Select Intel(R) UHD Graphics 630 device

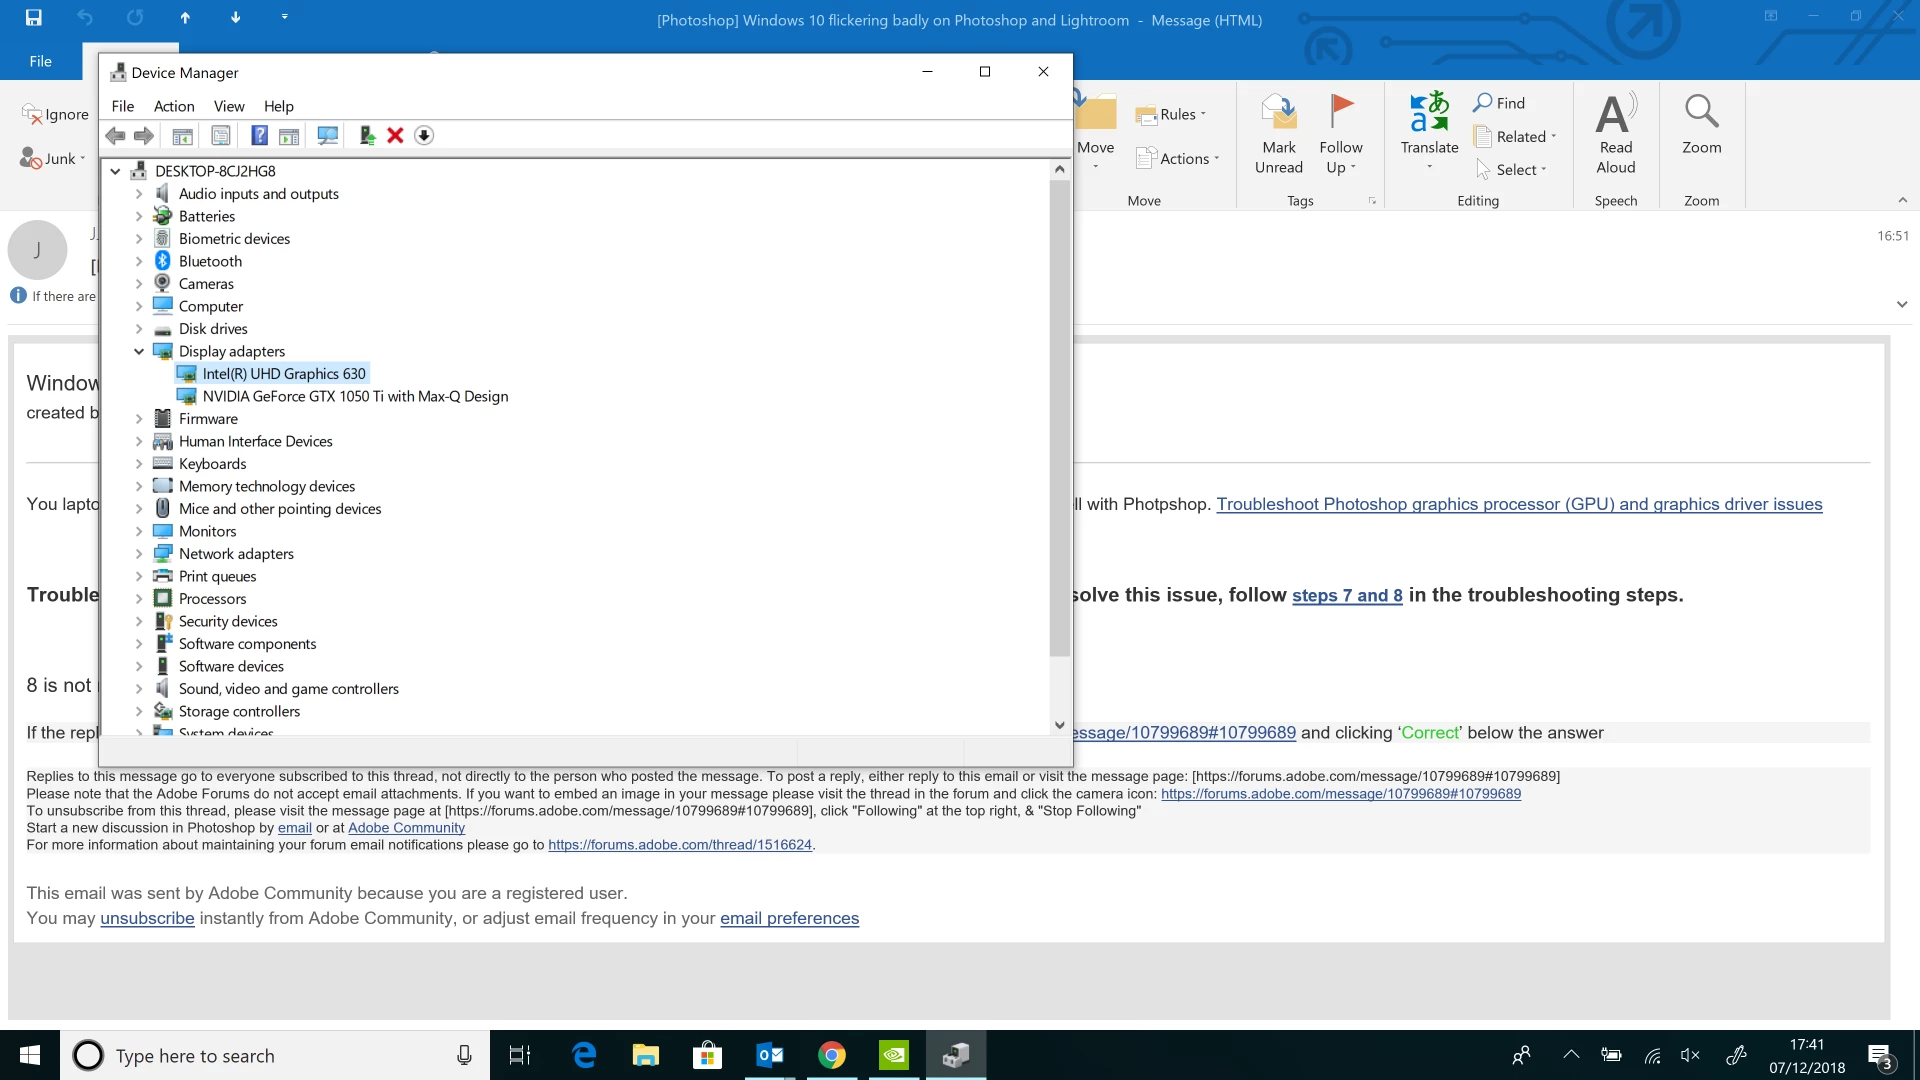point(283,374)
